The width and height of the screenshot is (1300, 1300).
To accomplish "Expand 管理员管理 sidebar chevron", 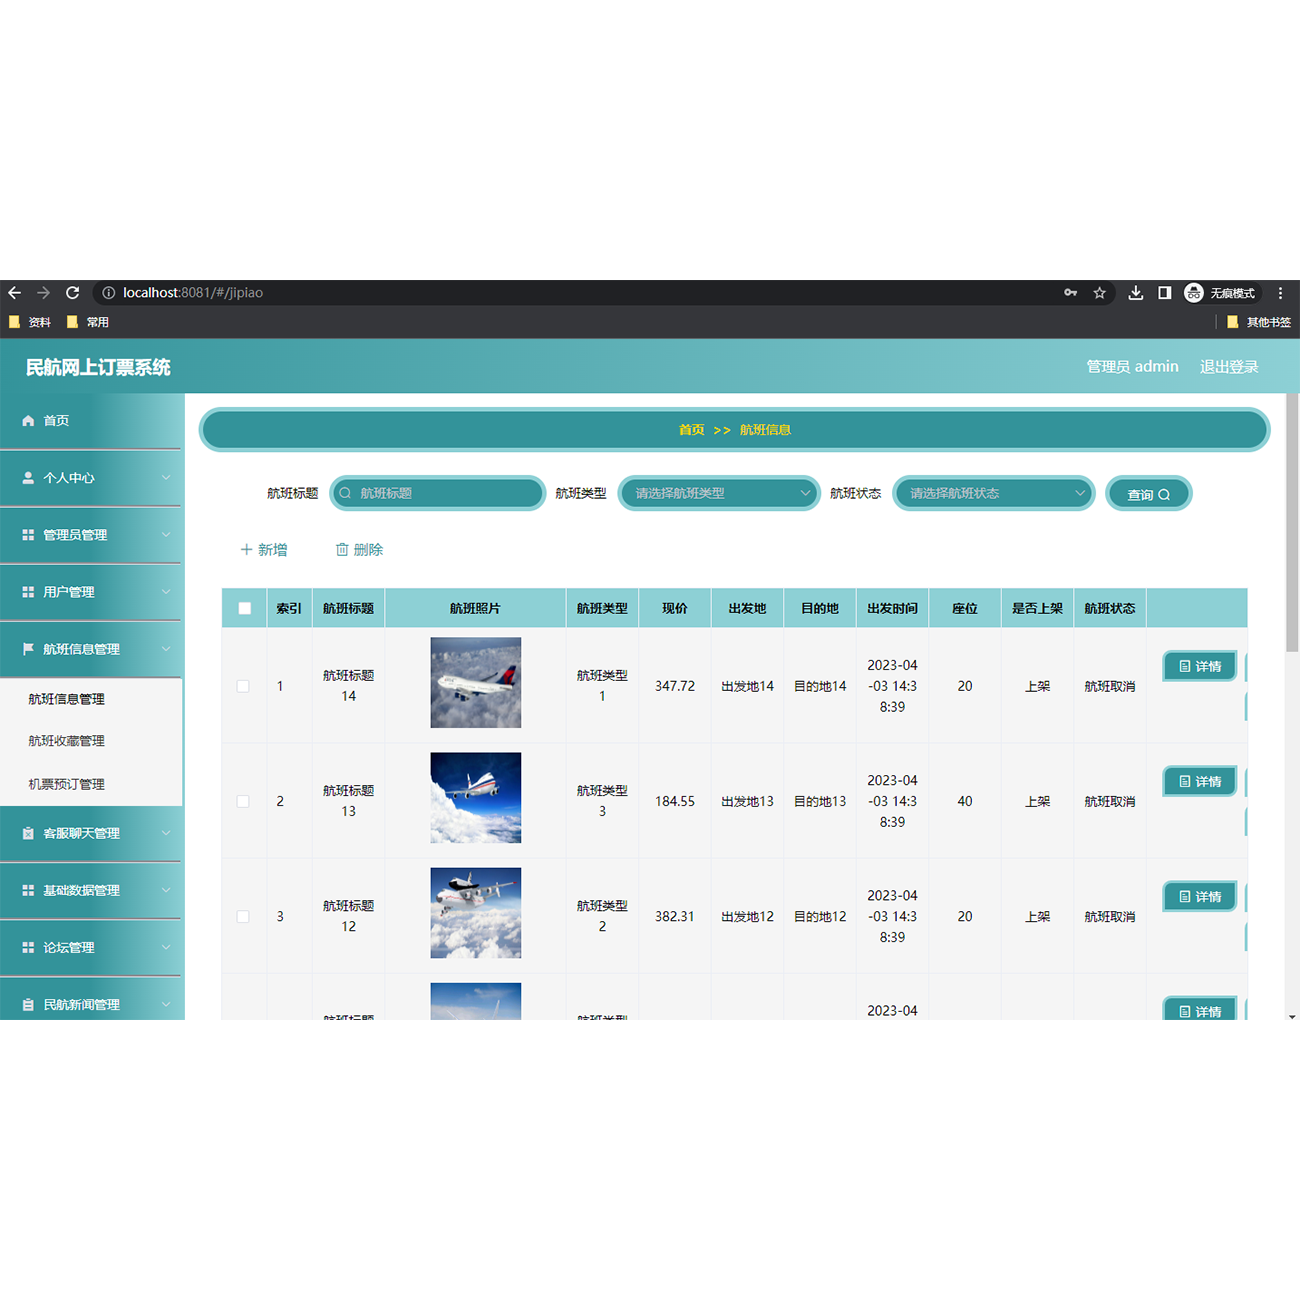I will point(166,535).
